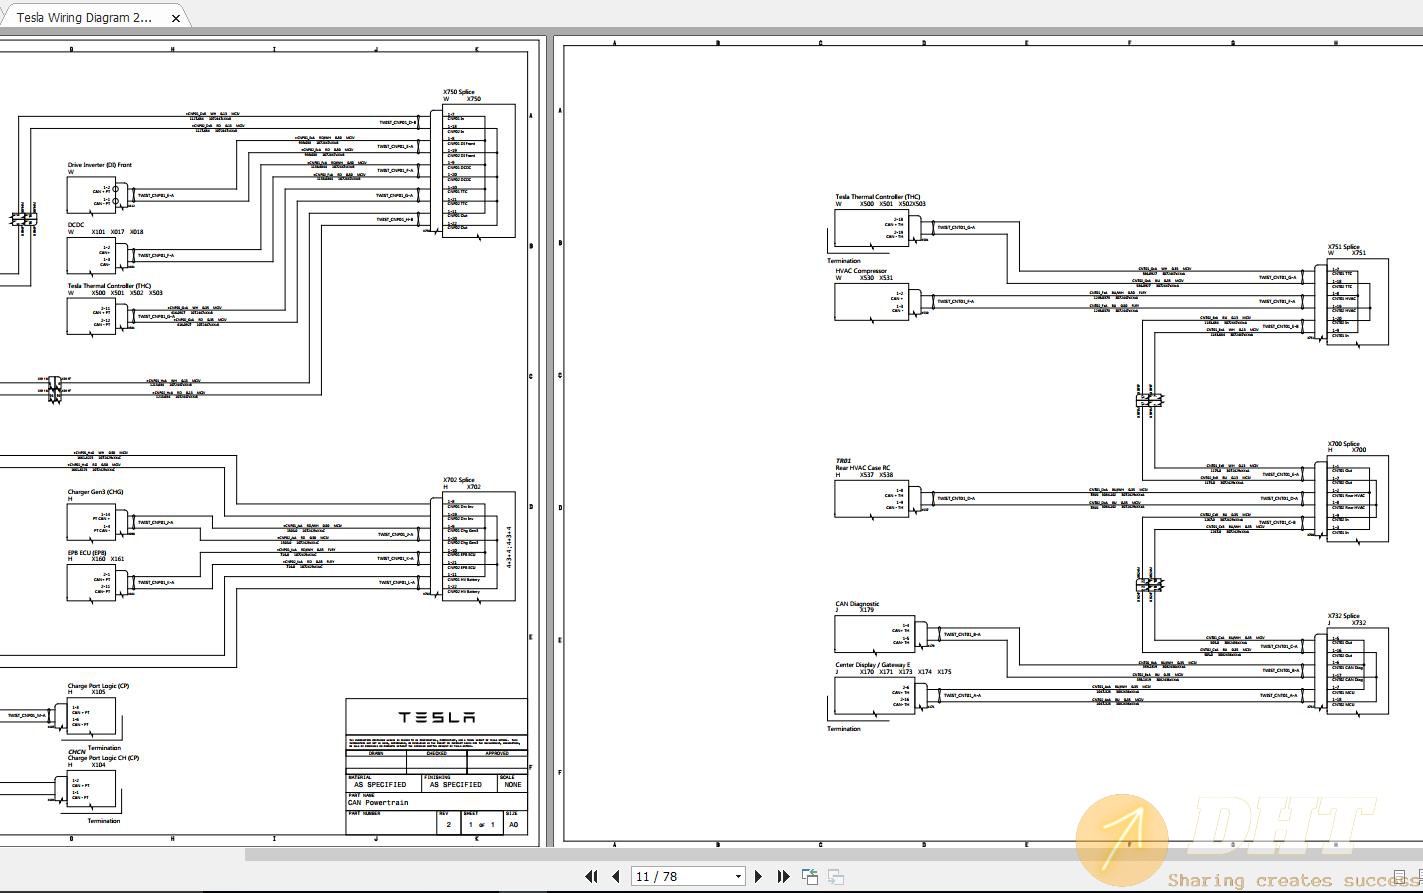Click 'Tesla Thermal Controller (THC)' on left page
The height and width of the screenshot is (893, 1423).
tap(110, 286)
